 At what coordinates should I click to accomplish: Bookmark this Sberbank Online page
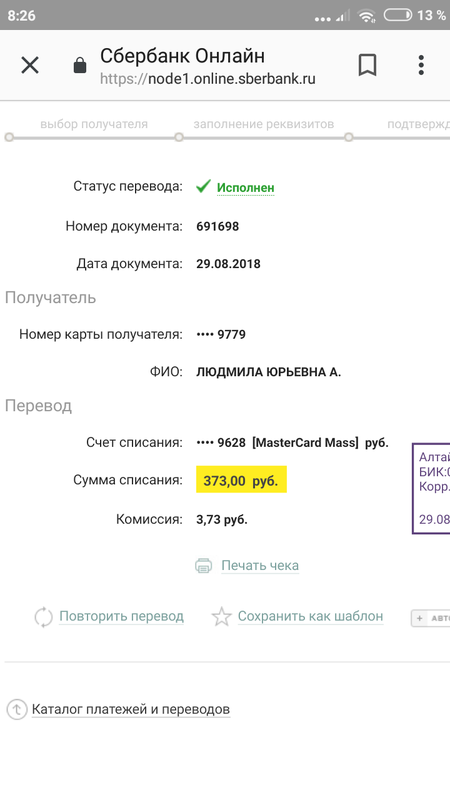367,66
